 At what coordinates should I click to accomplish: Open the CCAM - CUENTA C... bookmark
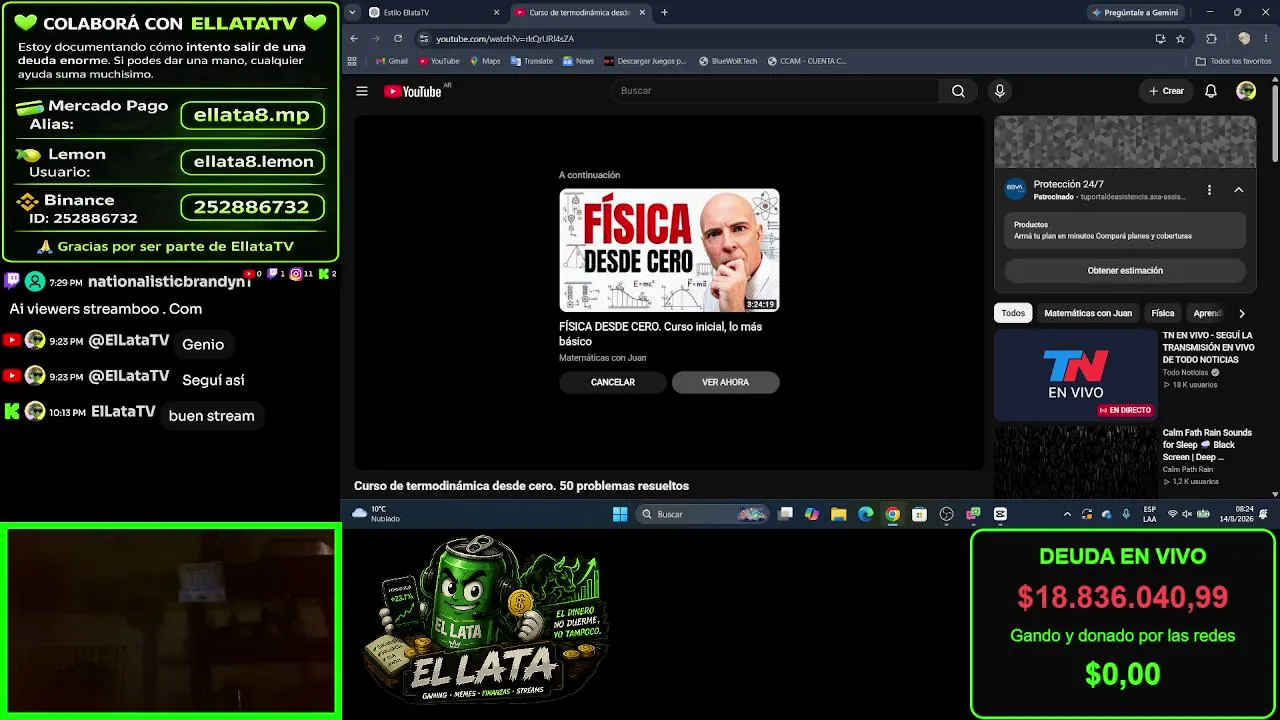[807, 61]
